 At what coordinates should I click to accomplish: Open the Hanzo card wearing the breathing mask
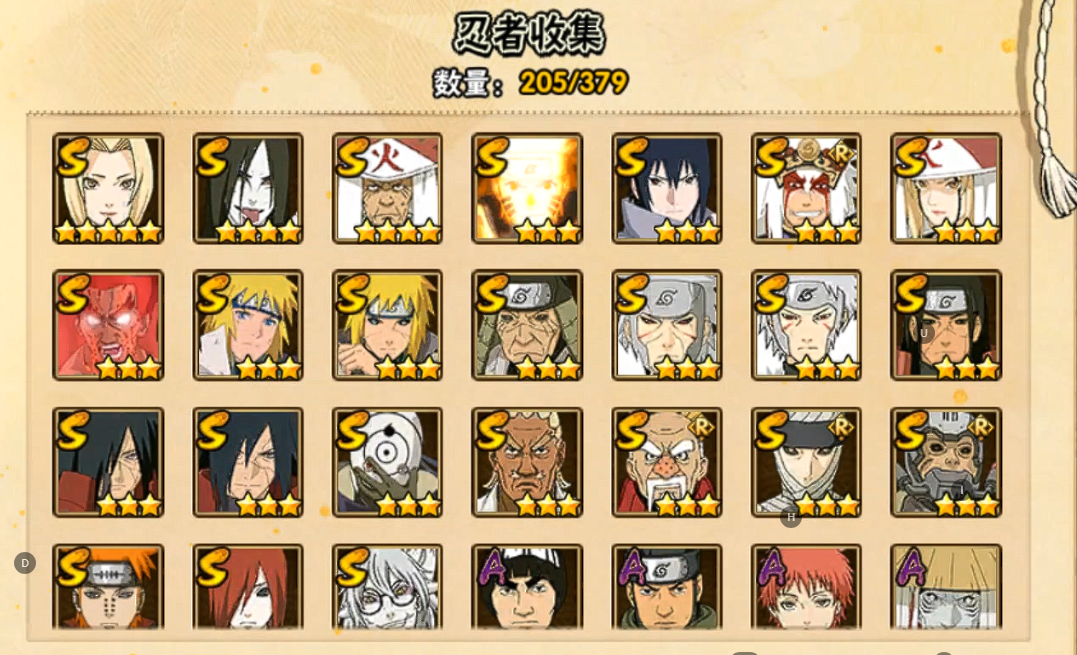[946, 462]
